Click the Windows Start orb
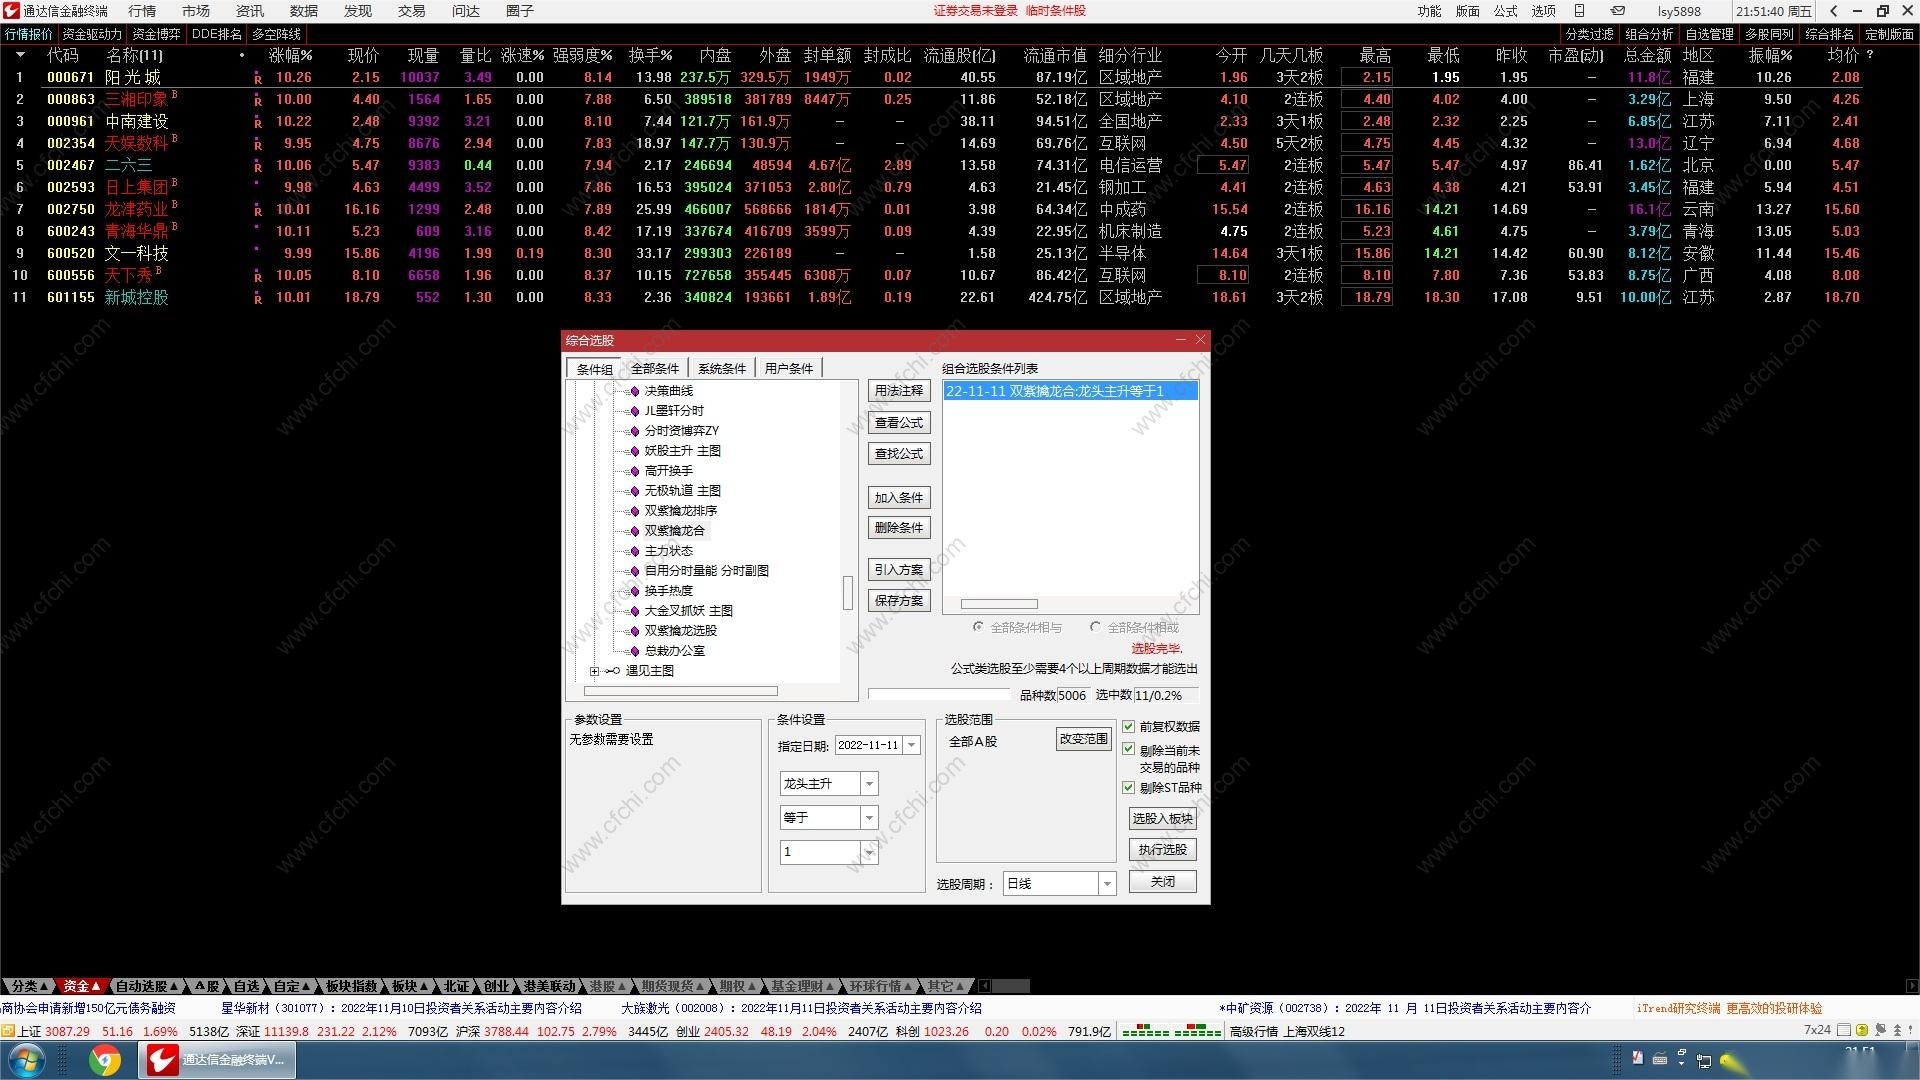This screenshot has width=1920, height=1080. (x=27, y=1059)
